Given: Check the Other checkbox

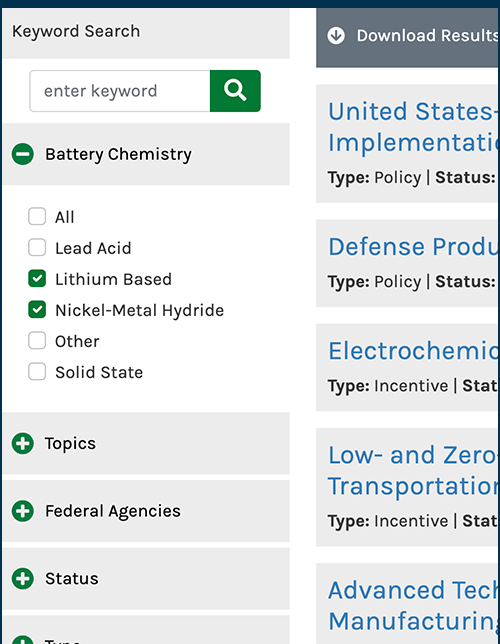Looking at the screenshot, I should (37, 340).
